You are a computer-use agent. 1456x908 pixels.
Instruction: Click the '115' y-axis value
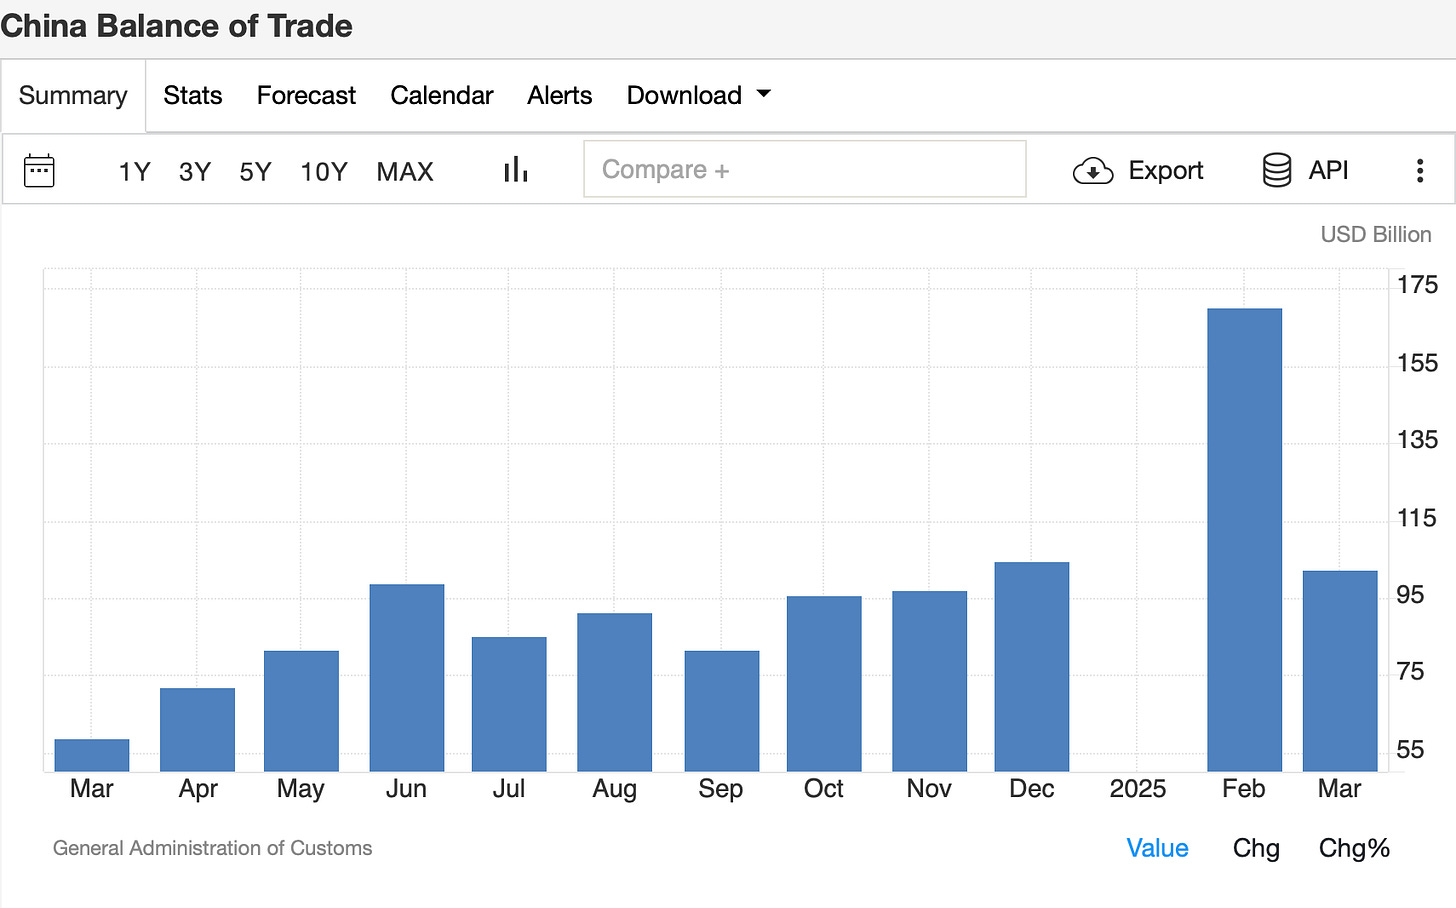[1417, 518]
